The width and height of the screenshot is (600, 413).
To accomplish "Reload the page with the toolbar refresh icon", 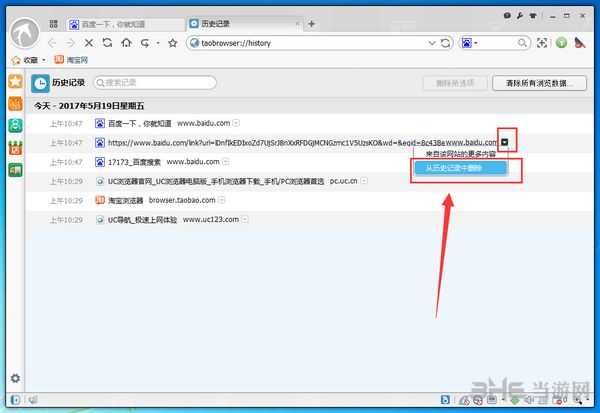I will pyautogui.click(x=108, y=43).
